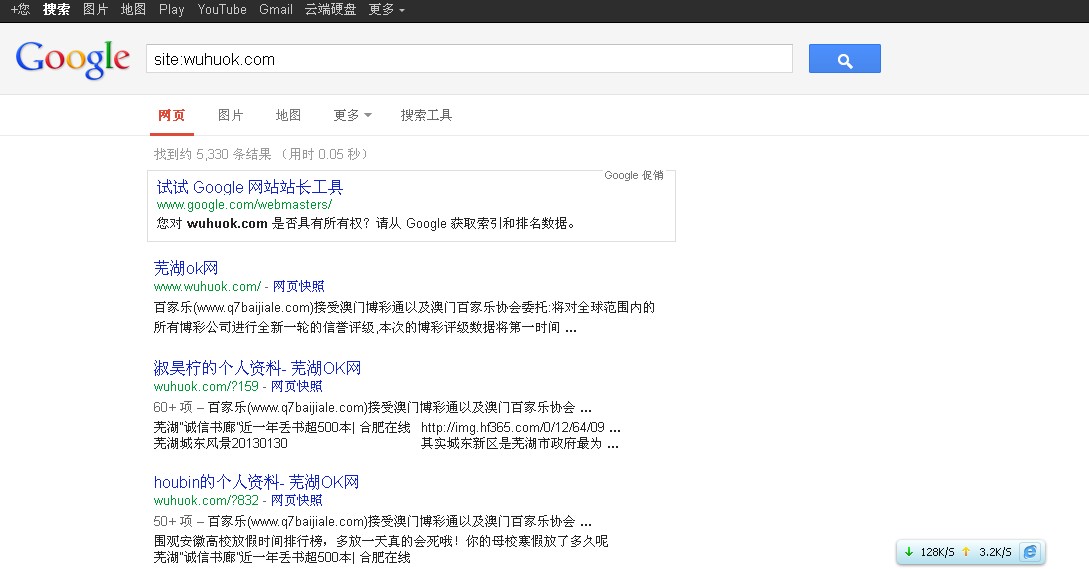Click the 128K/S download speed value
The width and height of the screenshot is (1089, 569).
(x=937, y=552)
